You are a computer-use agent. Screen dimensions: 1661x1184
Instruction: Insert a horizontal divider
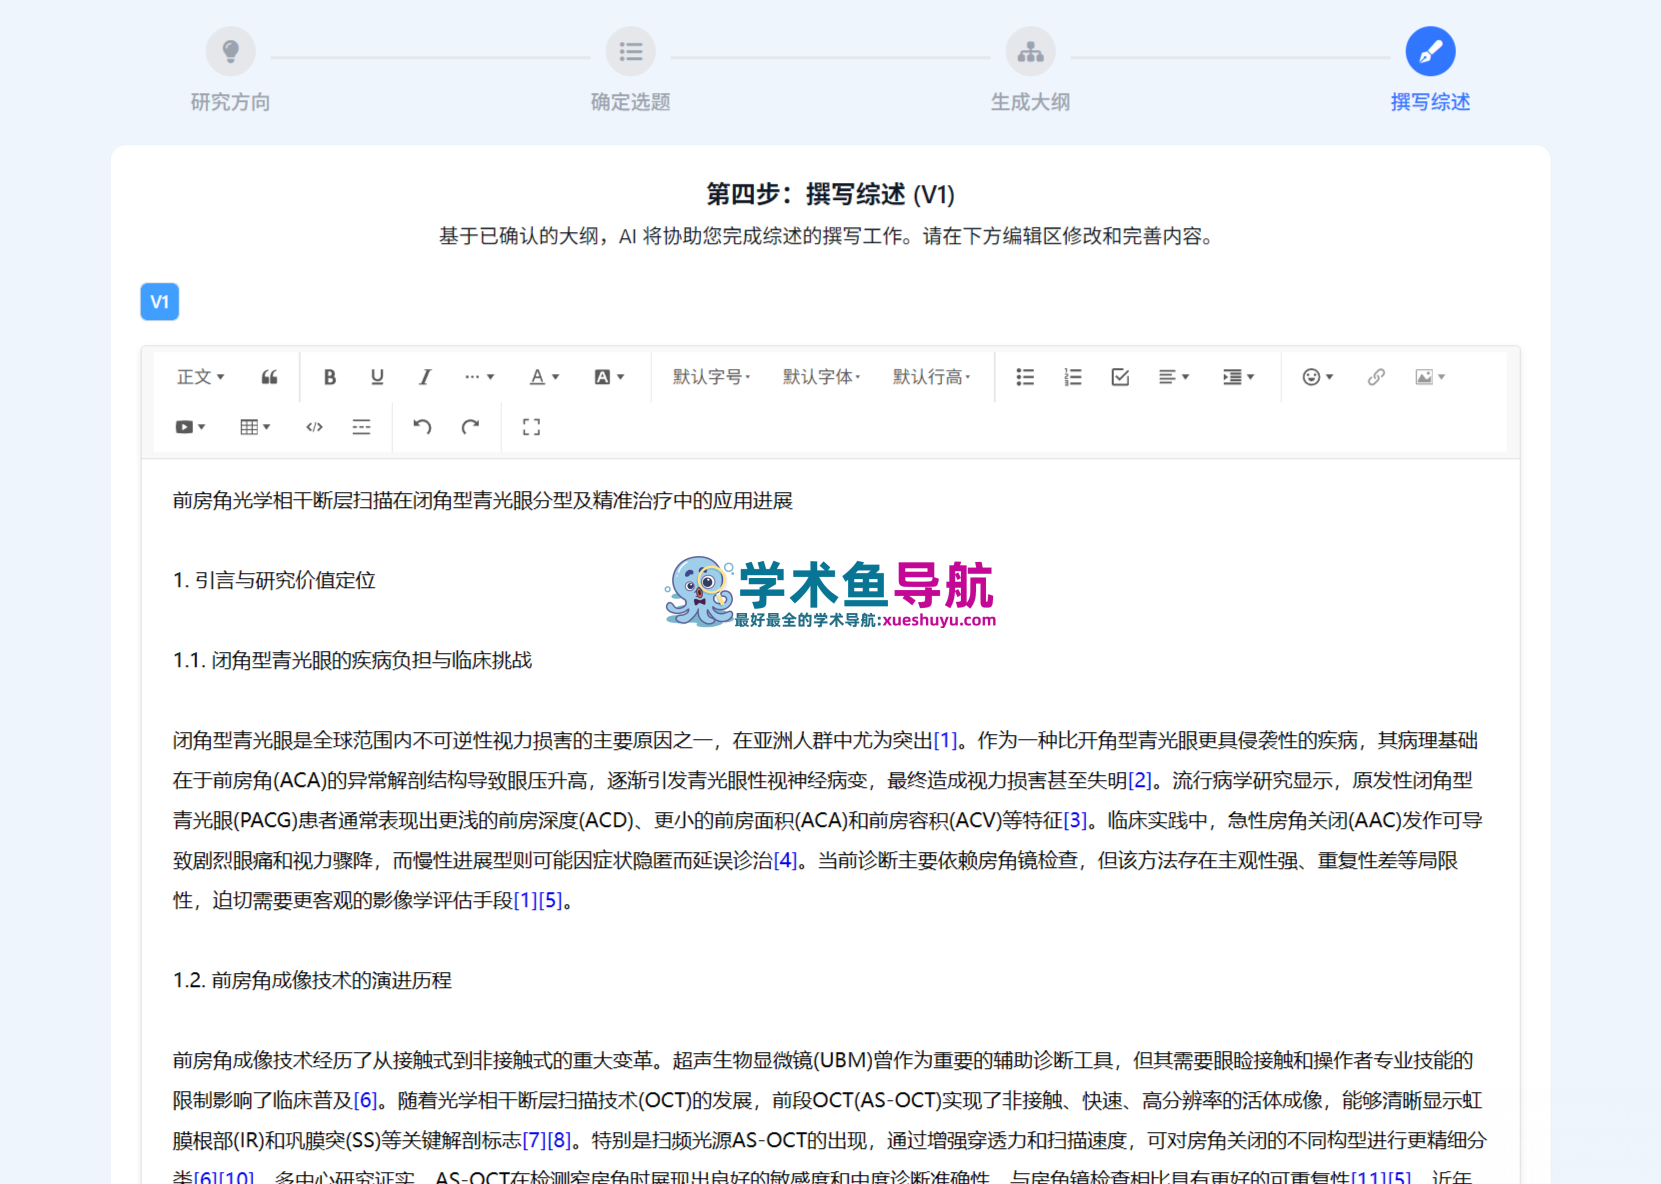(x=361, y=427)
